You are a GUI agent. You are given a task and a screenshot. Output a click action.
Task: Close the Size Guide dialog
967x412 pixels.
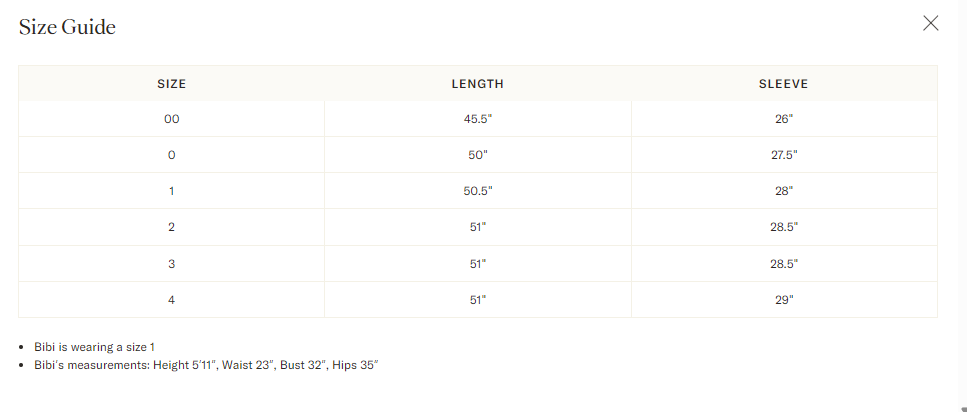930,23
